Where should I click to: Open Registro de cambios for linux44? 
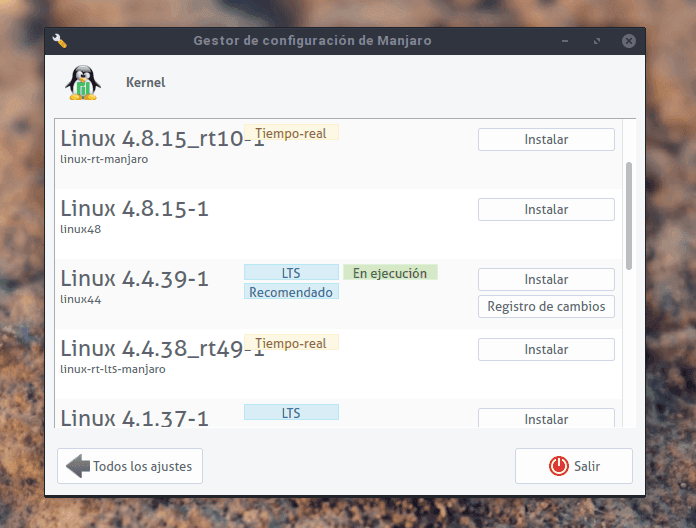(546, 307)
